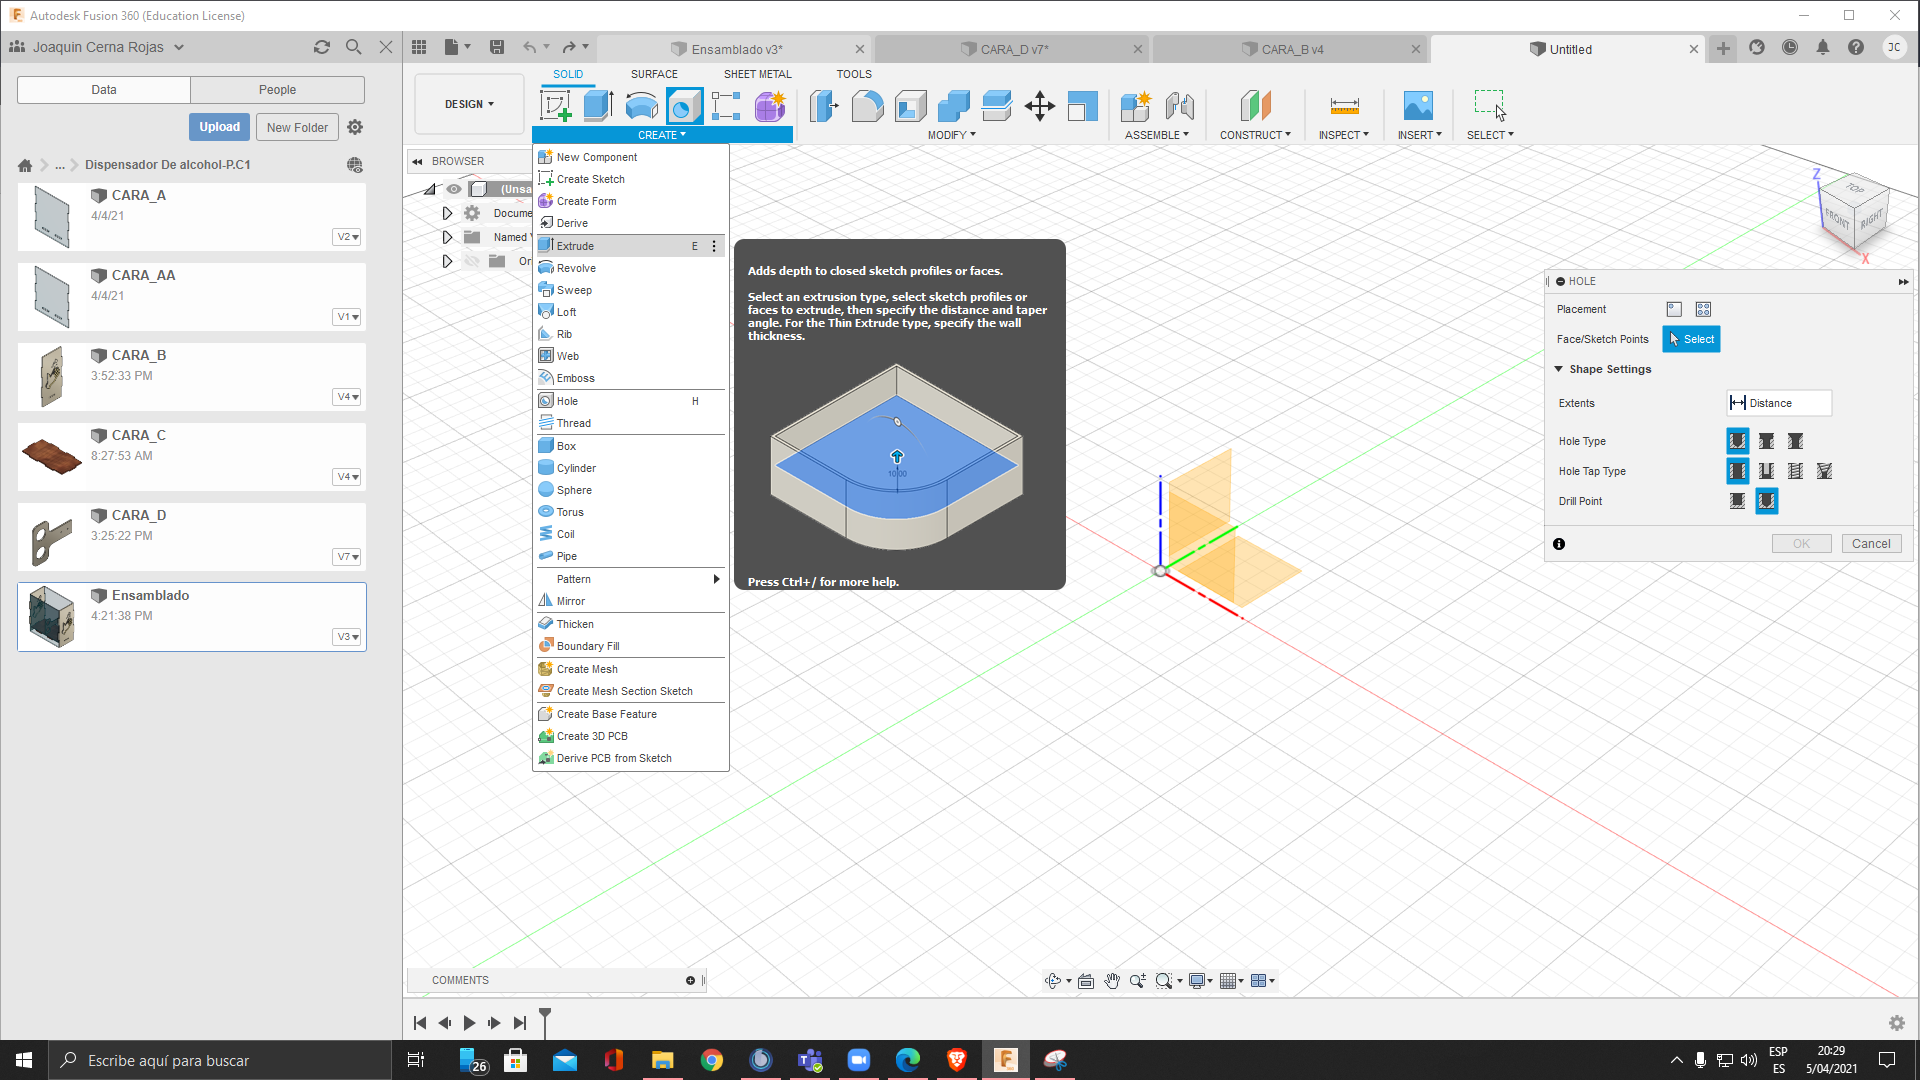
Task: Choose single hole placement option
Action: 1674,310
